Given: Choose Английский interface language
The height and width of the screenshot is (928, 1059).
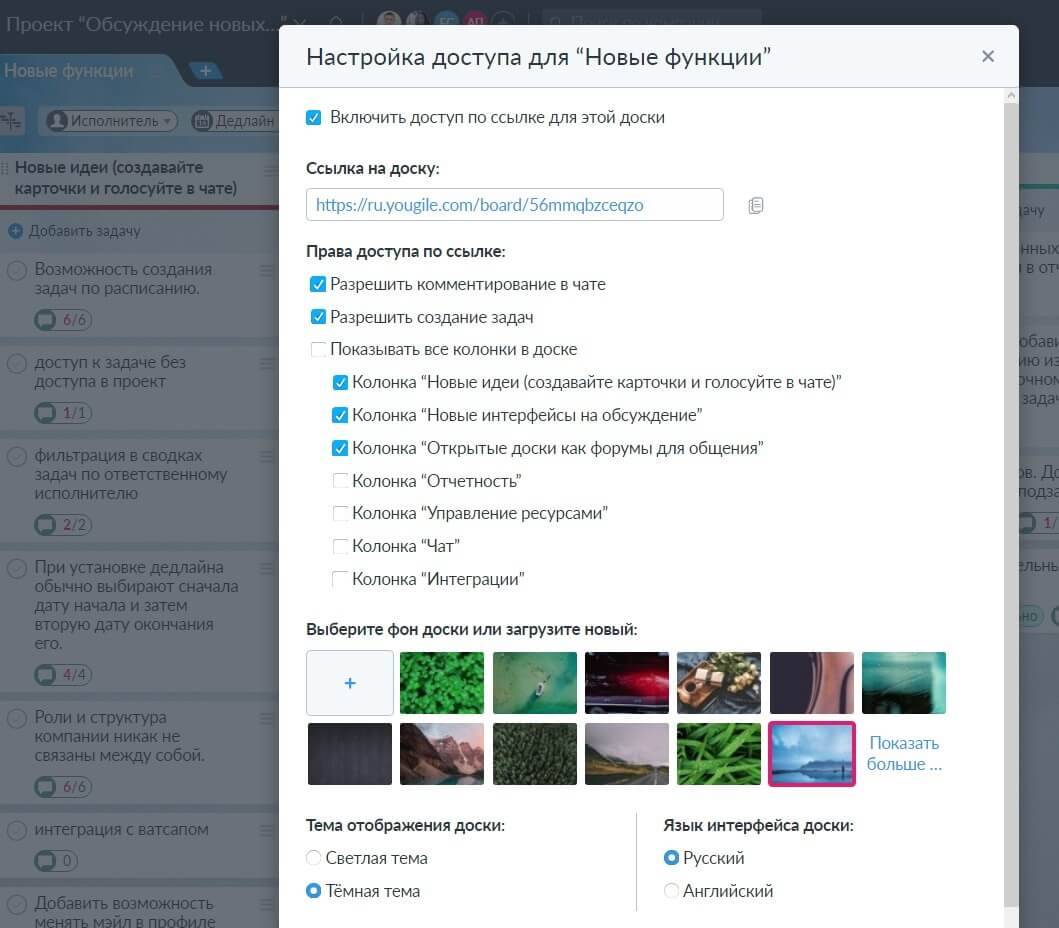Looking at the screenshot, I should pos(672,891).
